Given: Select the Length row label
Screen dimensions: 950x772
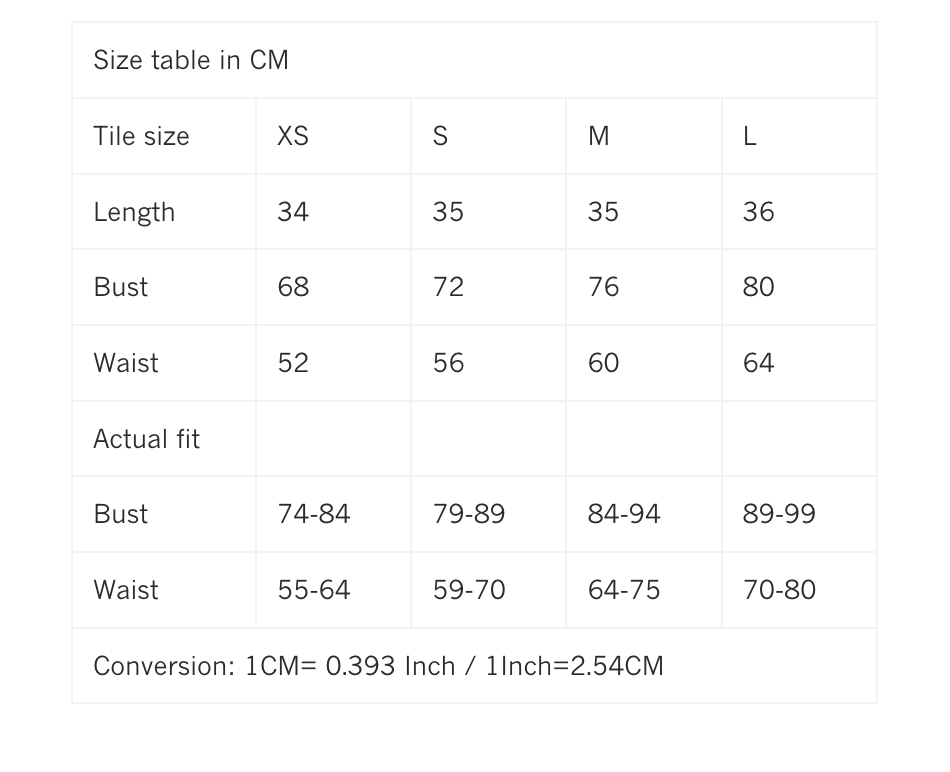Looking at the screenshot, I should click(134, 212).
